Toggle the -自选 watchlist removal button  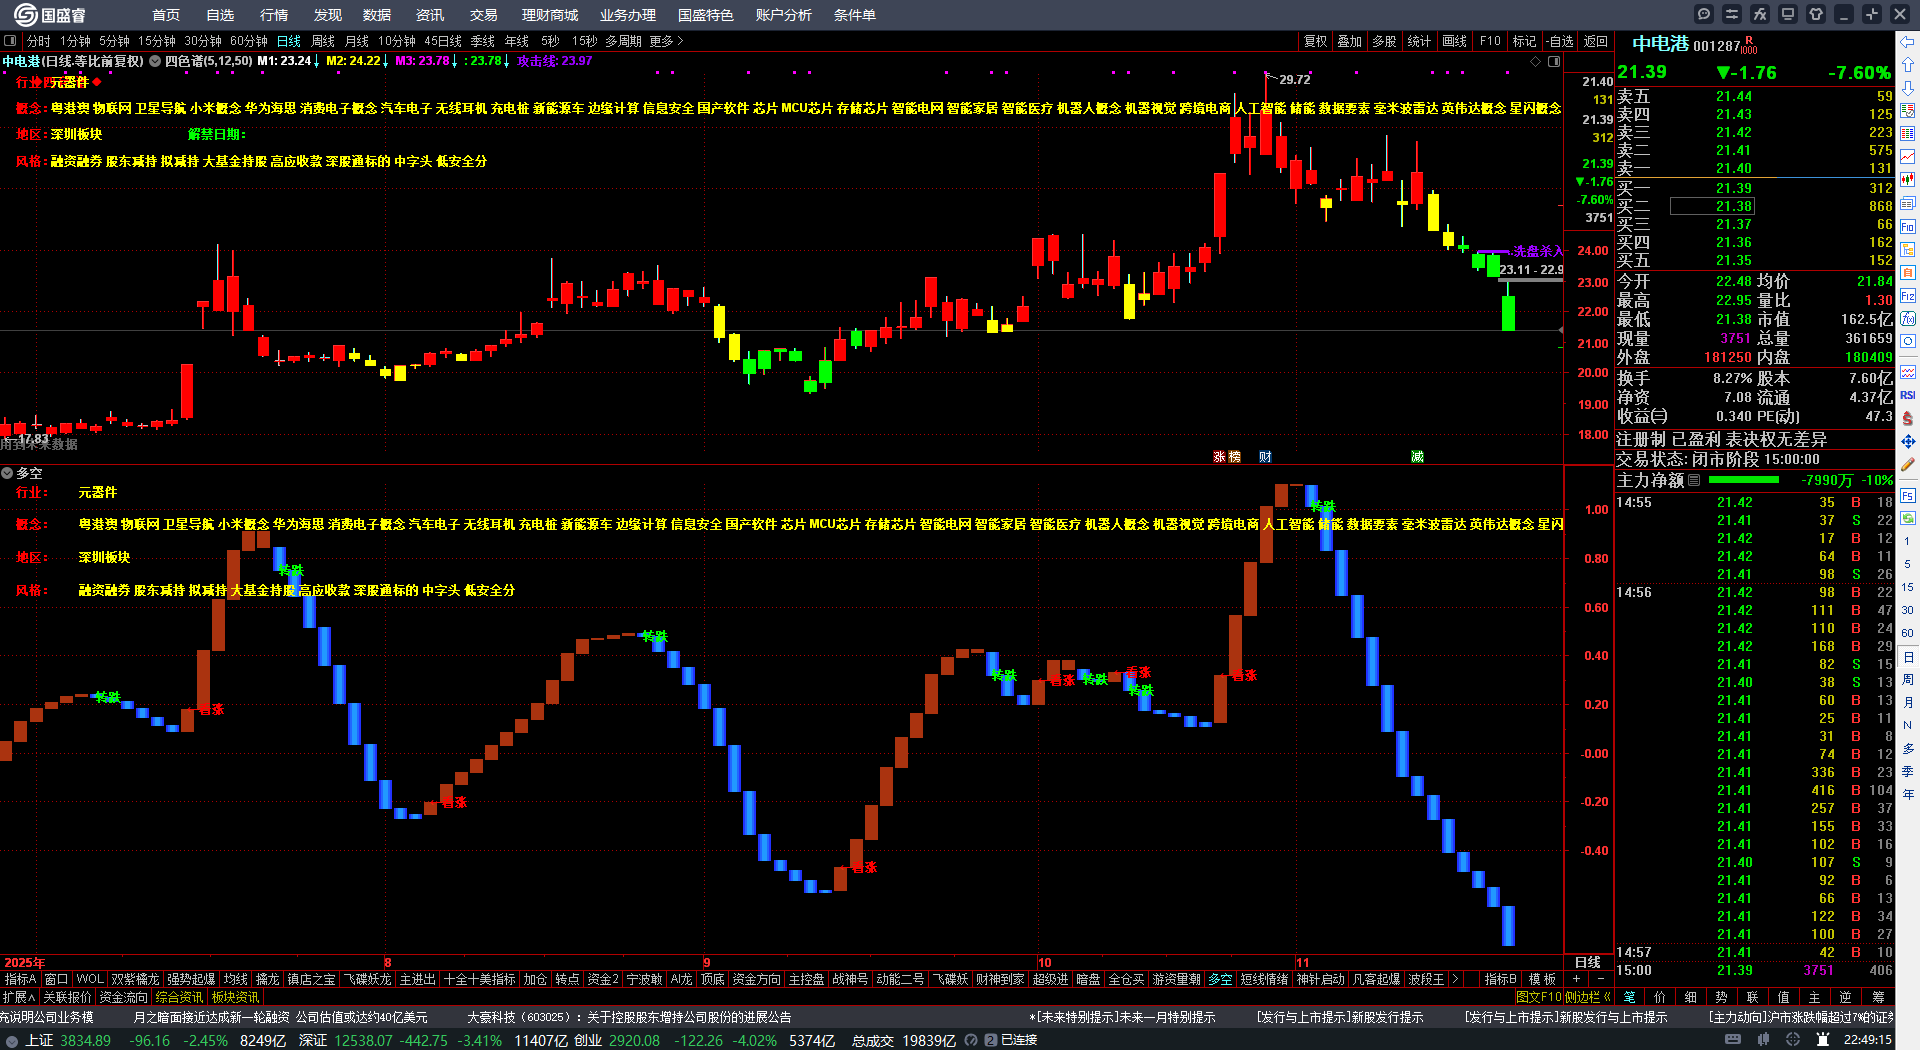pos(1560,41)
